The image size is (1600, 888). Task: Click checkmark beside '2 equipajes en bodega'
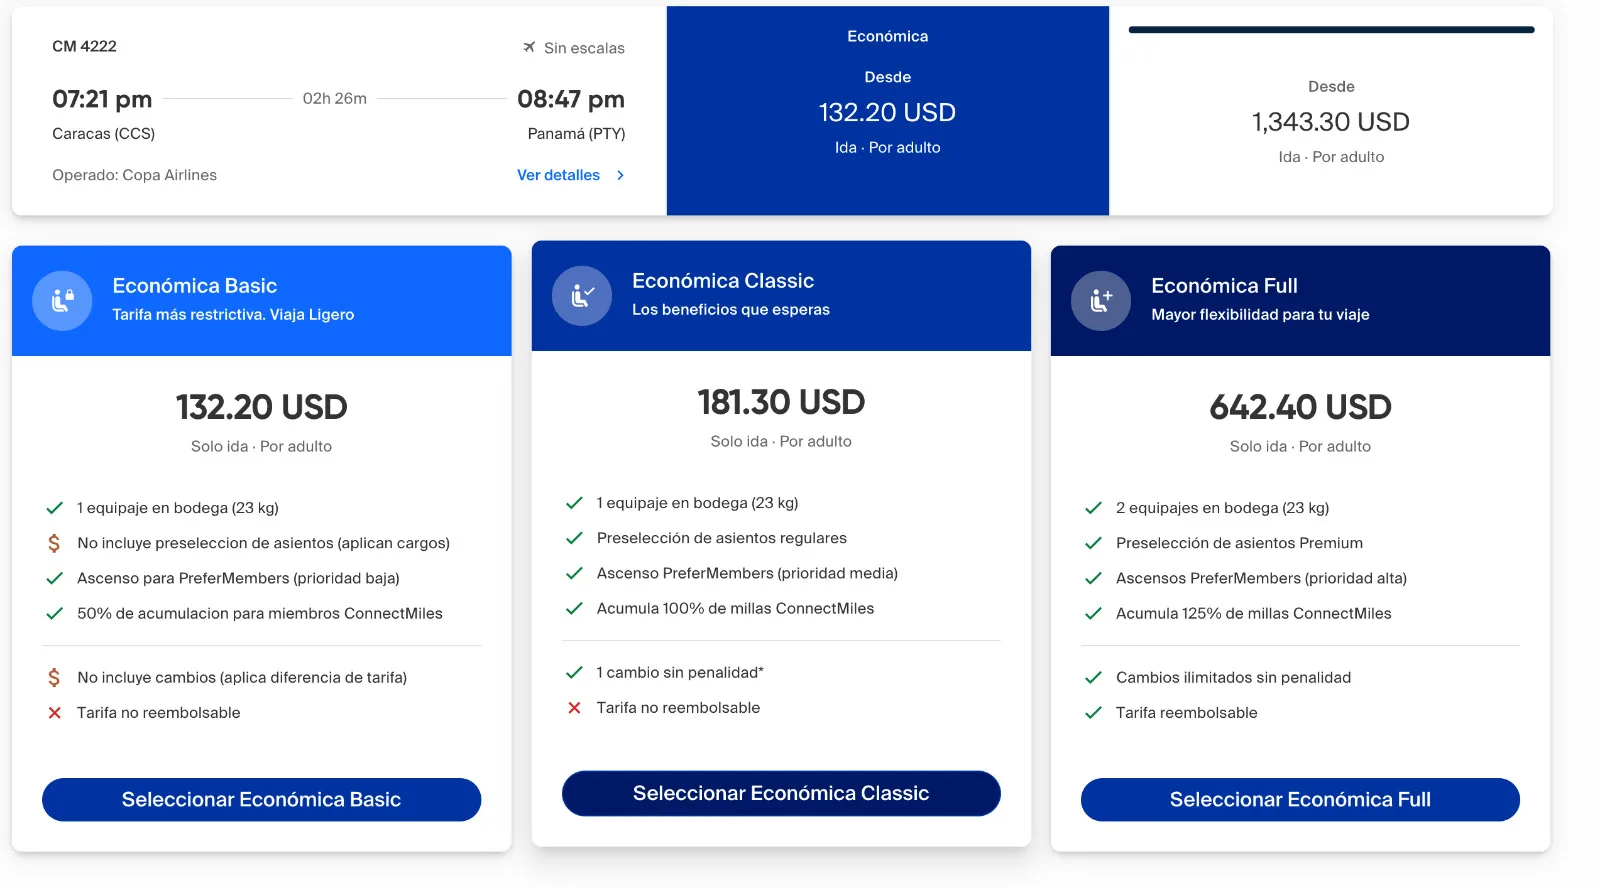pos(1093,508)
